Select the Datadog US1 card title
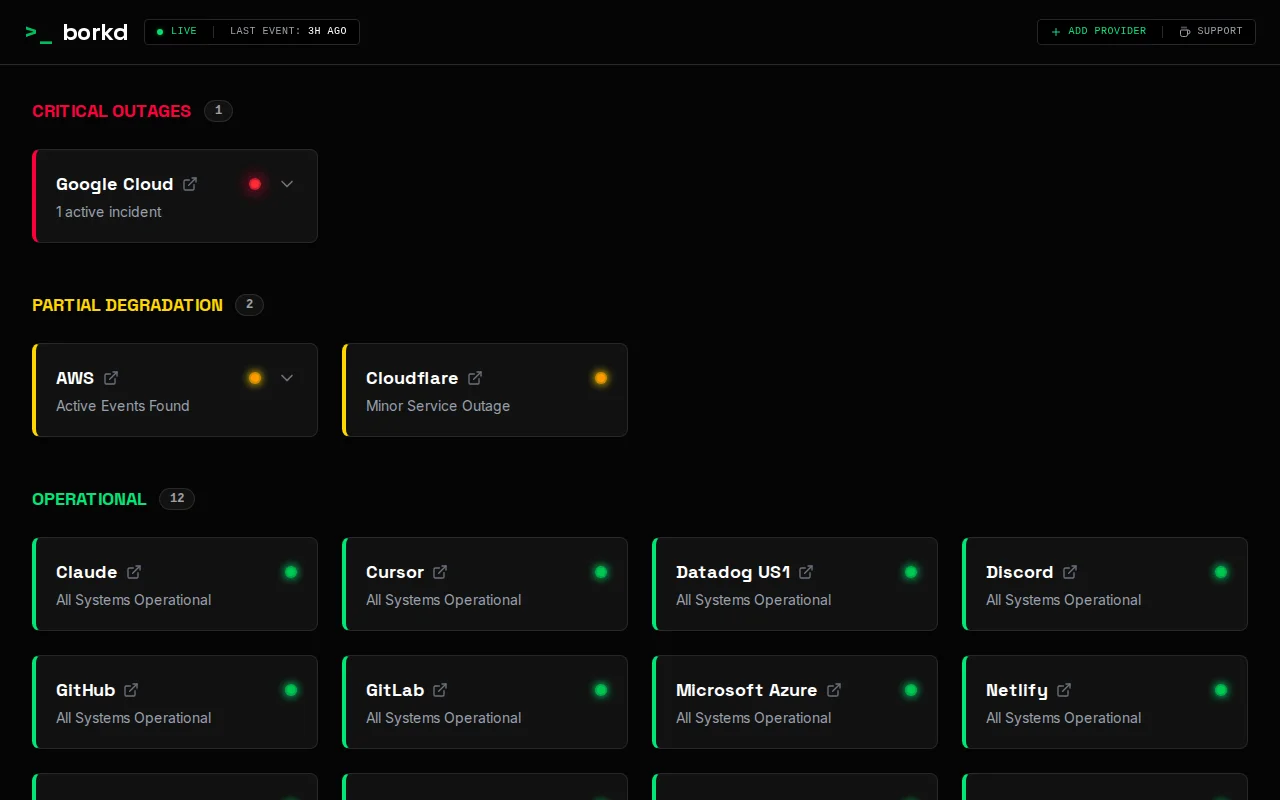This screenshot has height=800, width=1280. point(733,572)
